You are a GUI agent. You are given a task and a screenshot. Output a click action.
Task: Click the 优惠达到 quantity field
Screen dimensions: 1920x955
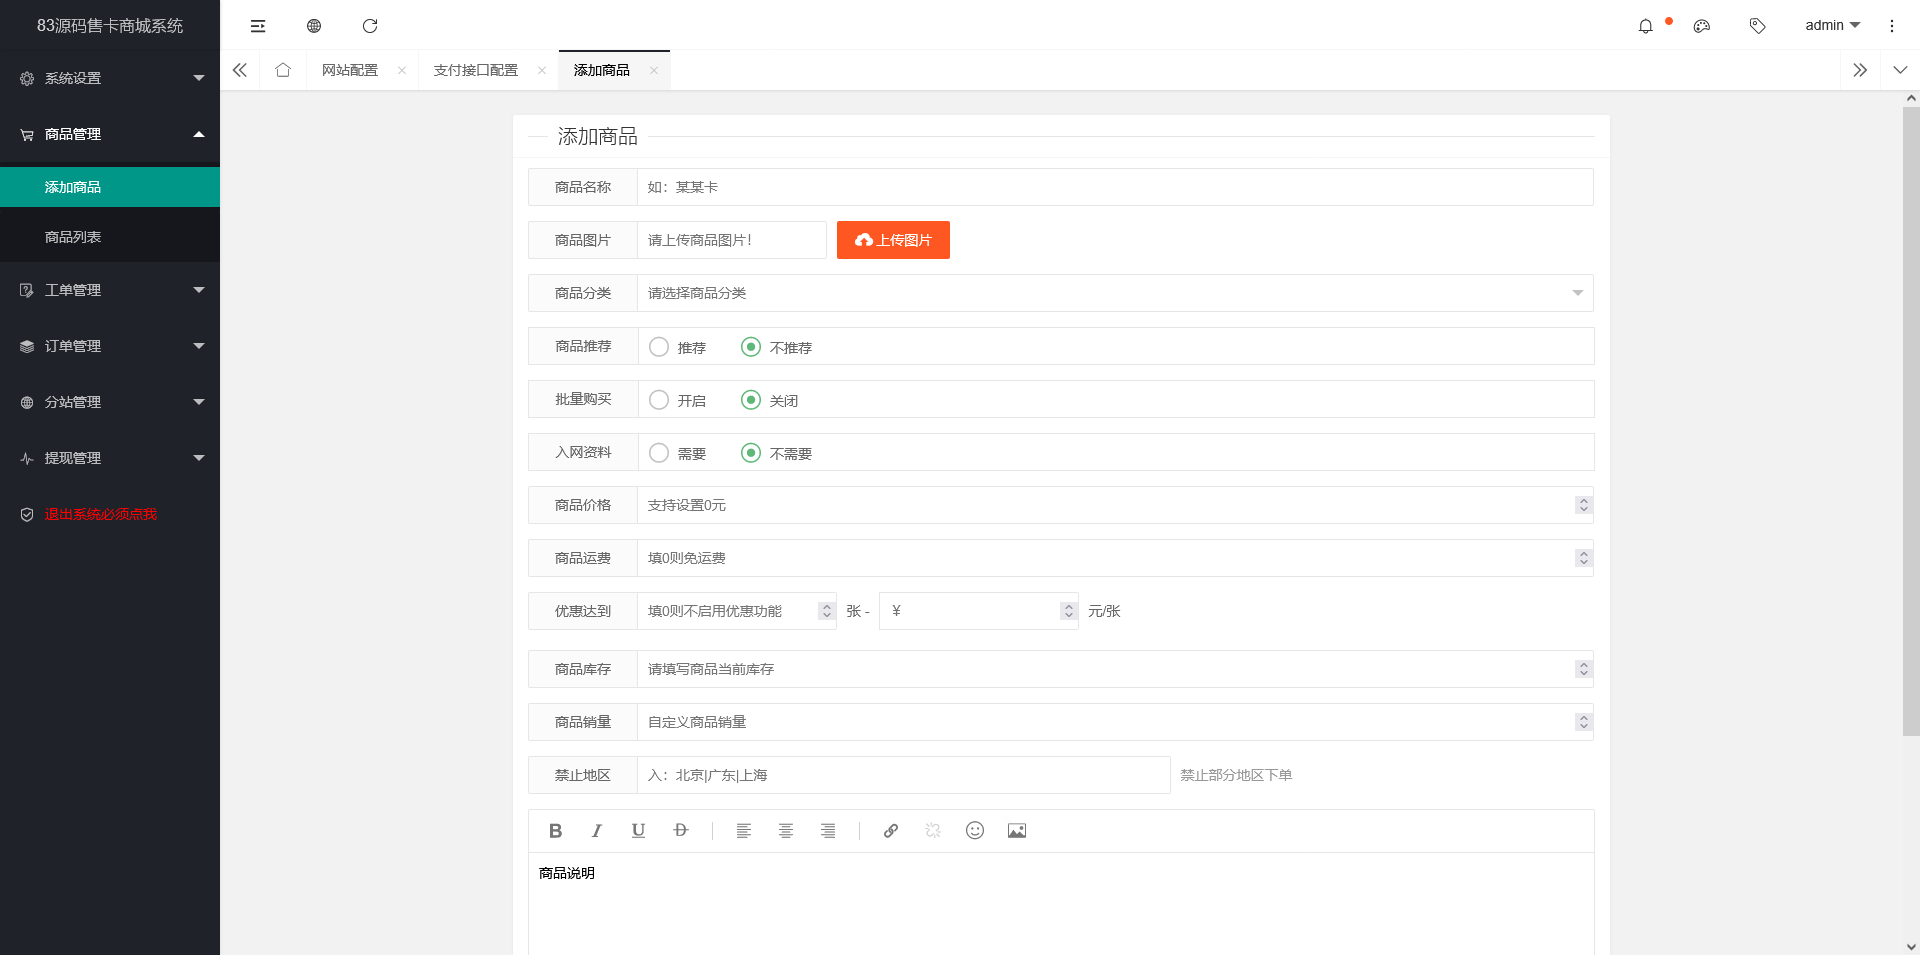[737, 611]
